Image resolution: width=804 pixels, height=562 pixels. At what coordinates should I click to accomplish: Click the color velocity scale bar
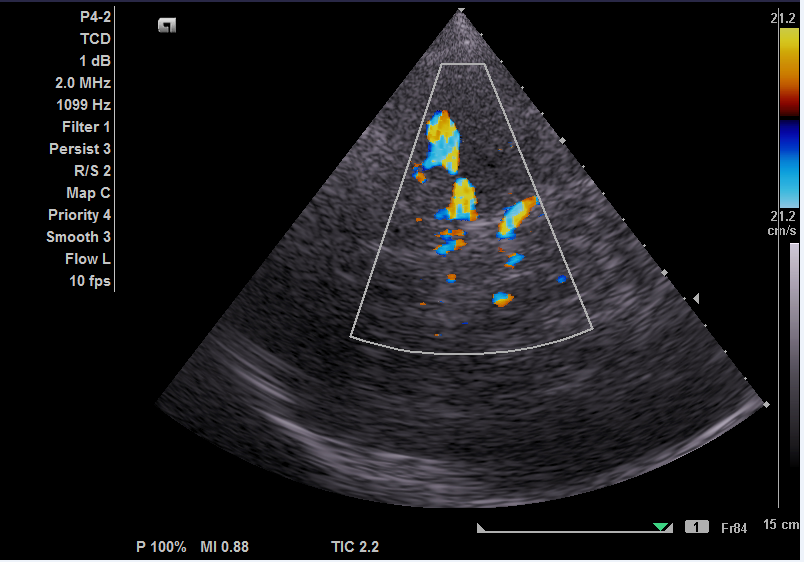789,117
